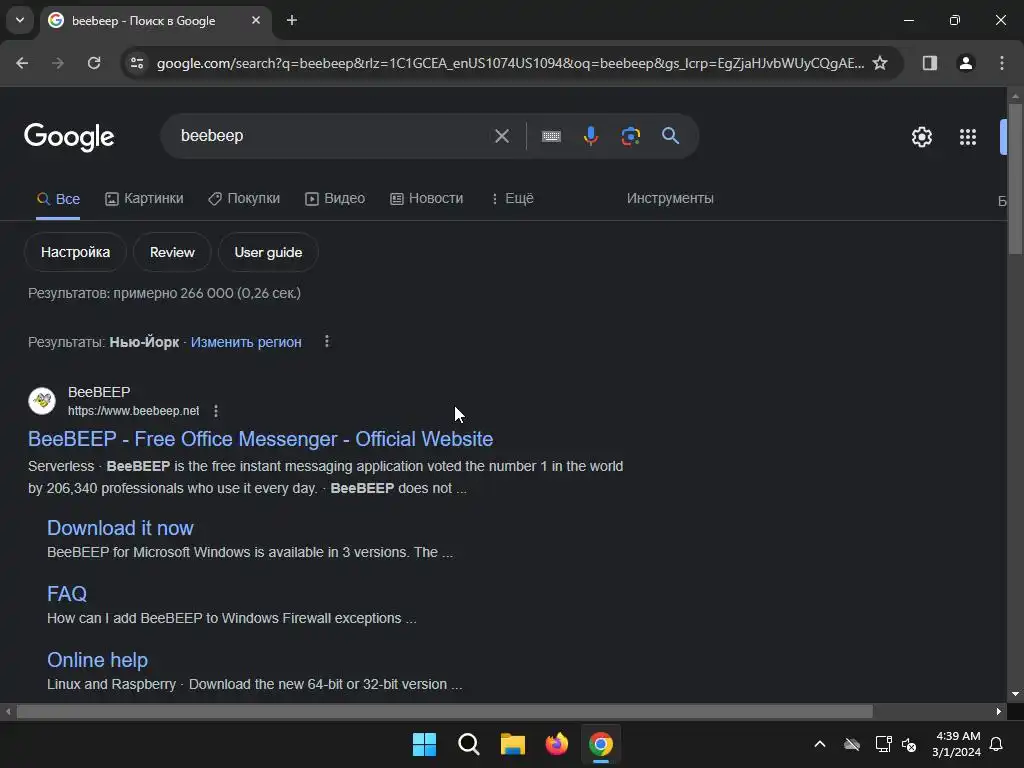Open the clock showing 4:39 AM
The image size is (1024, 768).
pos(957,744)
